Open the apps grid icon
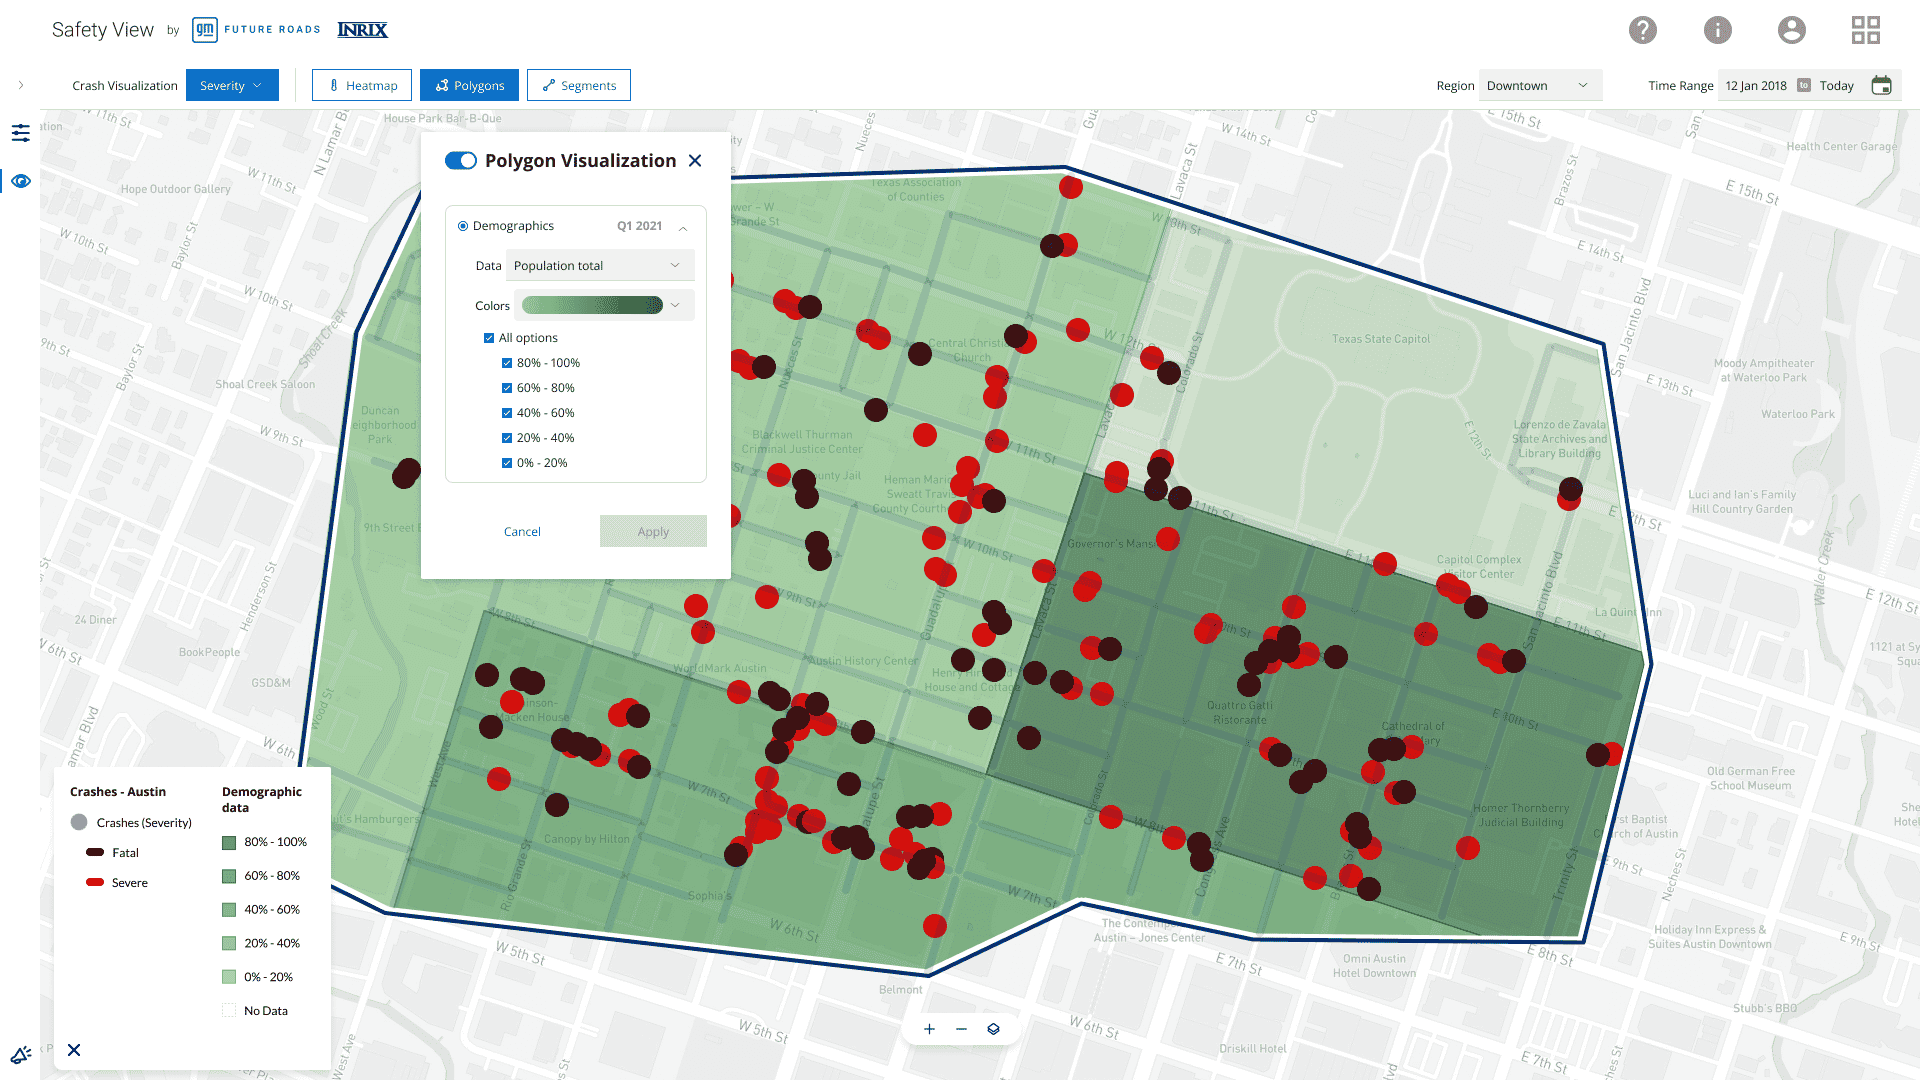The height and width of the screenshot is (1080, 1920). (x=1866, y=30)
